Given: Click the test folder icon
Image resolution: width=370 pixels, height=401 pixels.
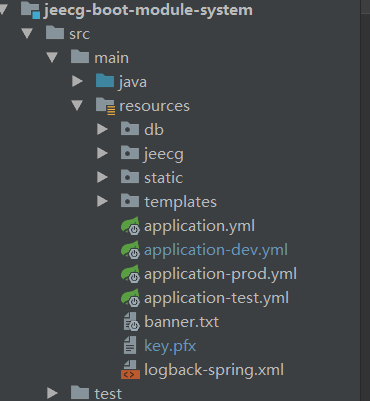Looking at the screenshot, I should (80, 393).
